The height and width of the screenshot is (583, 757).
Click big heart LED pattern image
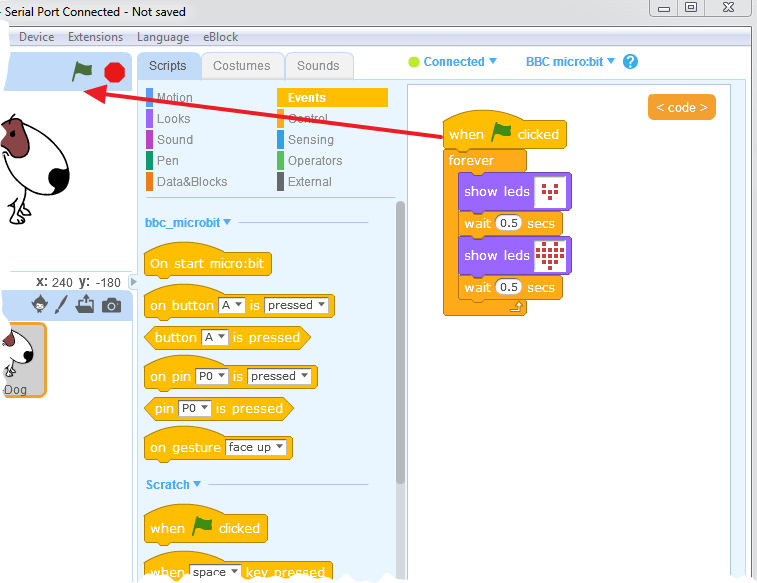coord(550,256)
